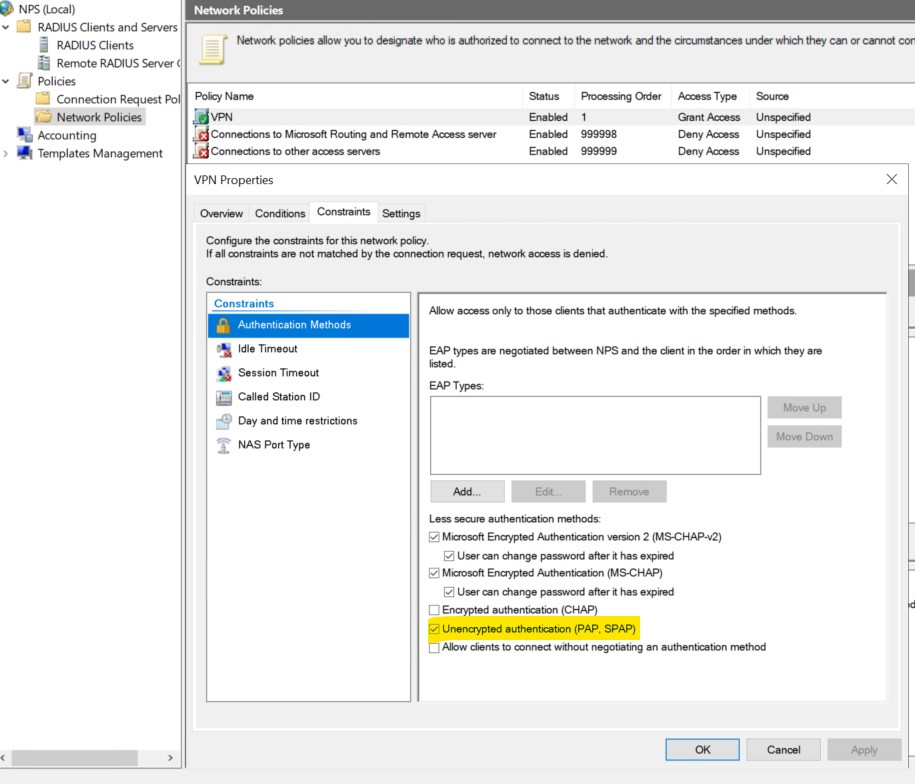Click the RADIUS Clients server icon
The image size is (915, 784).
[x=44, y=44]
